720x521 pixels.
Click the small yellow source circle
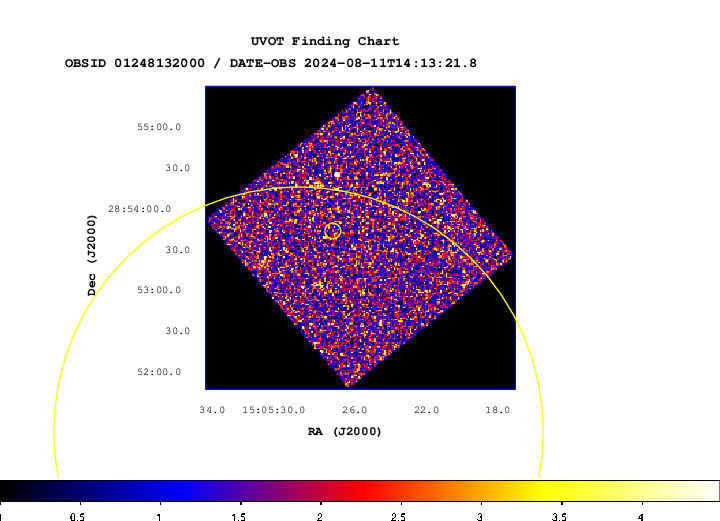pyautogui.click(x=332, y=231)
